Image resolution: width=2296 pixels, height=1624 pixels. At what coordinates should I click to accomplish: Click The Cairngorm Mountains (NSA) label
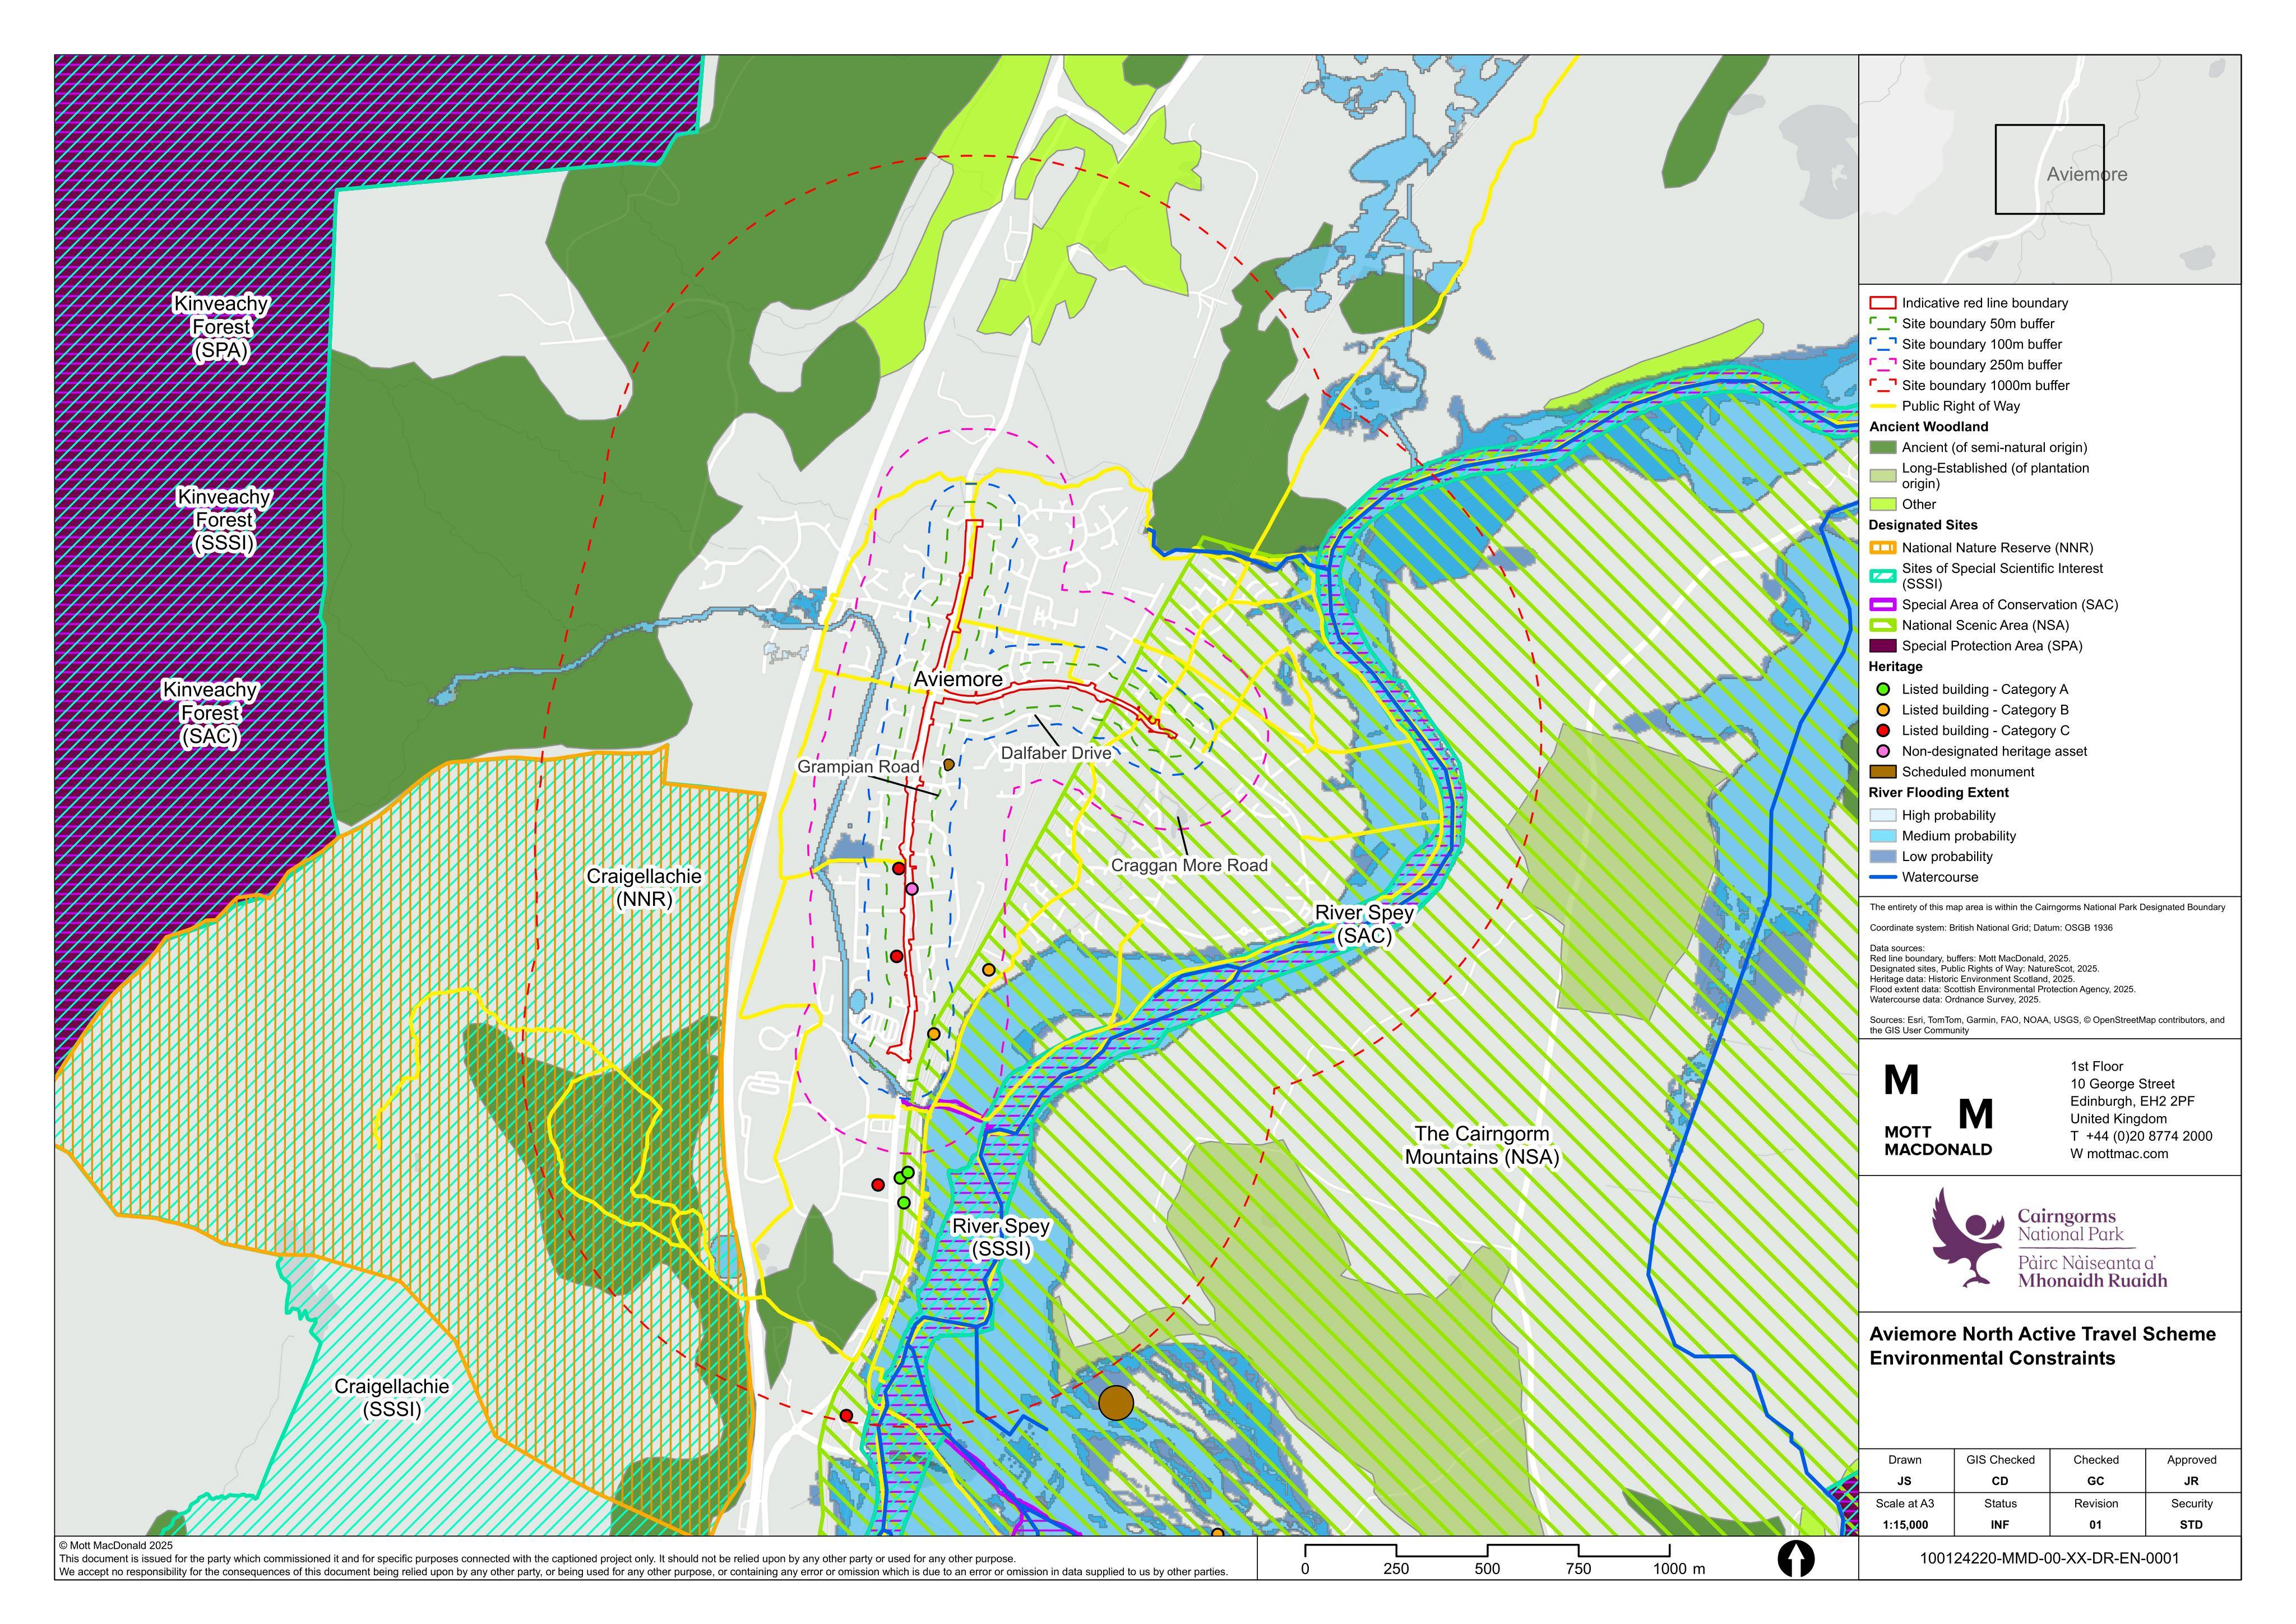pyautogui.click(x=1481, y=1145)
